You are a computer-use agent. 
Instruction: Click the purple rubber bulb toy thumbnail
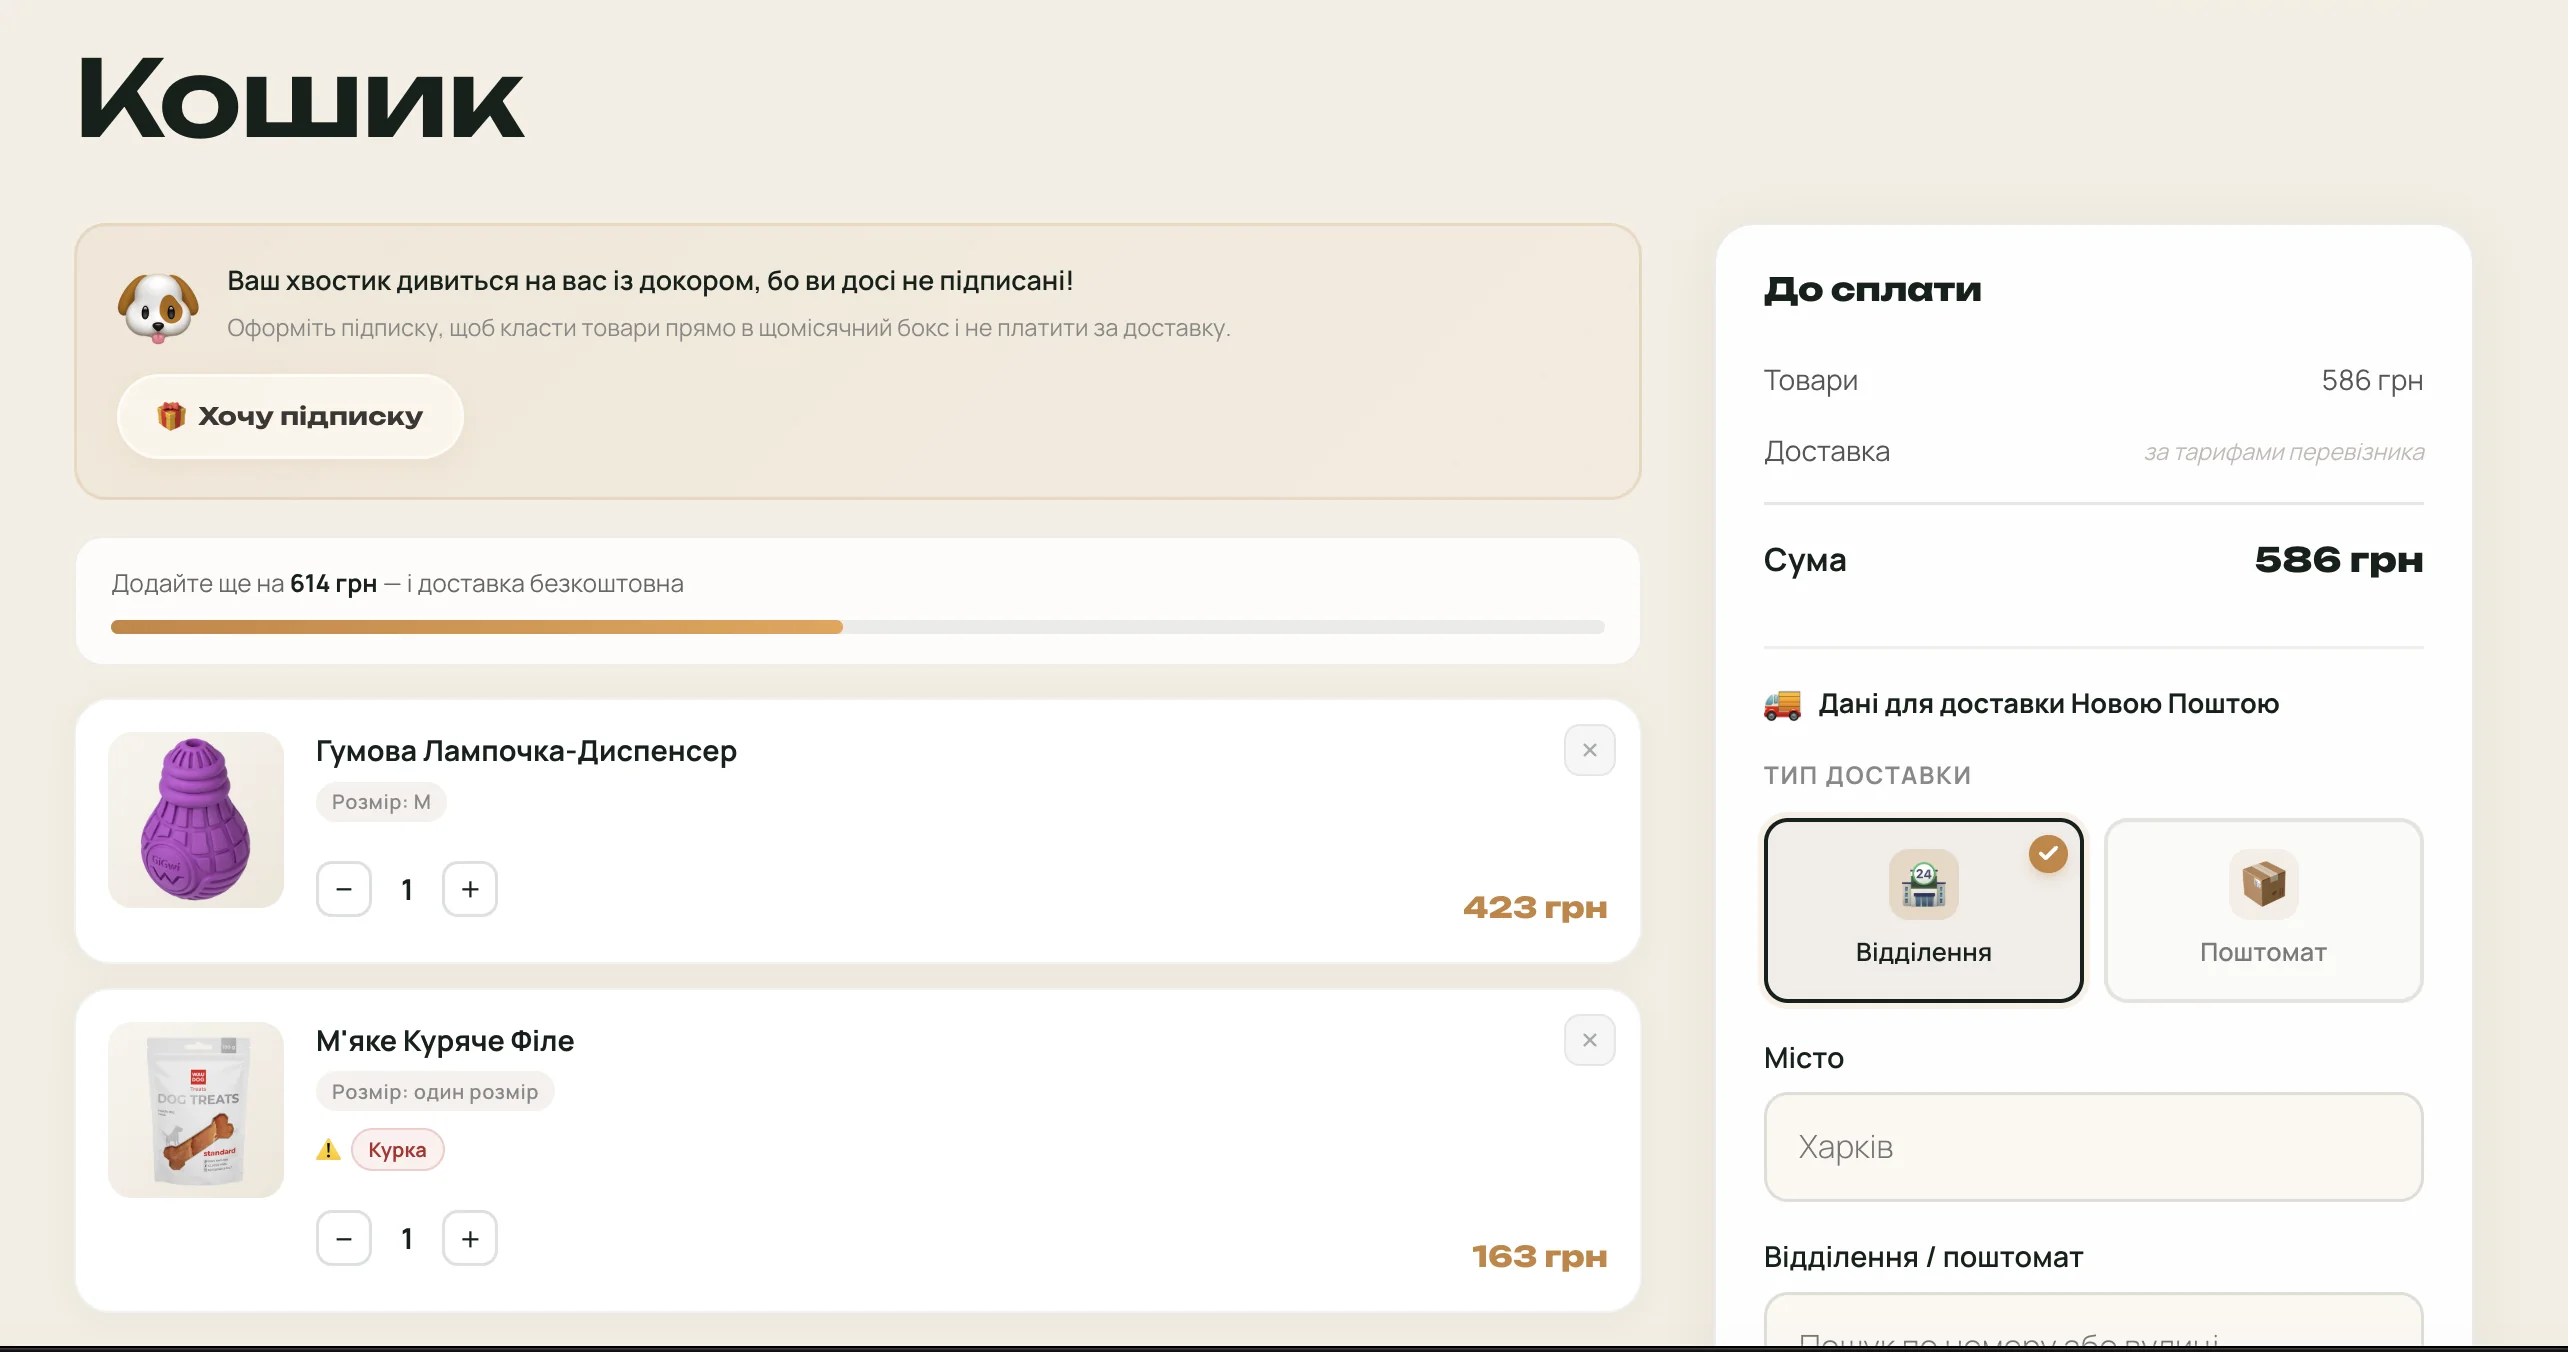click(196, 820)
